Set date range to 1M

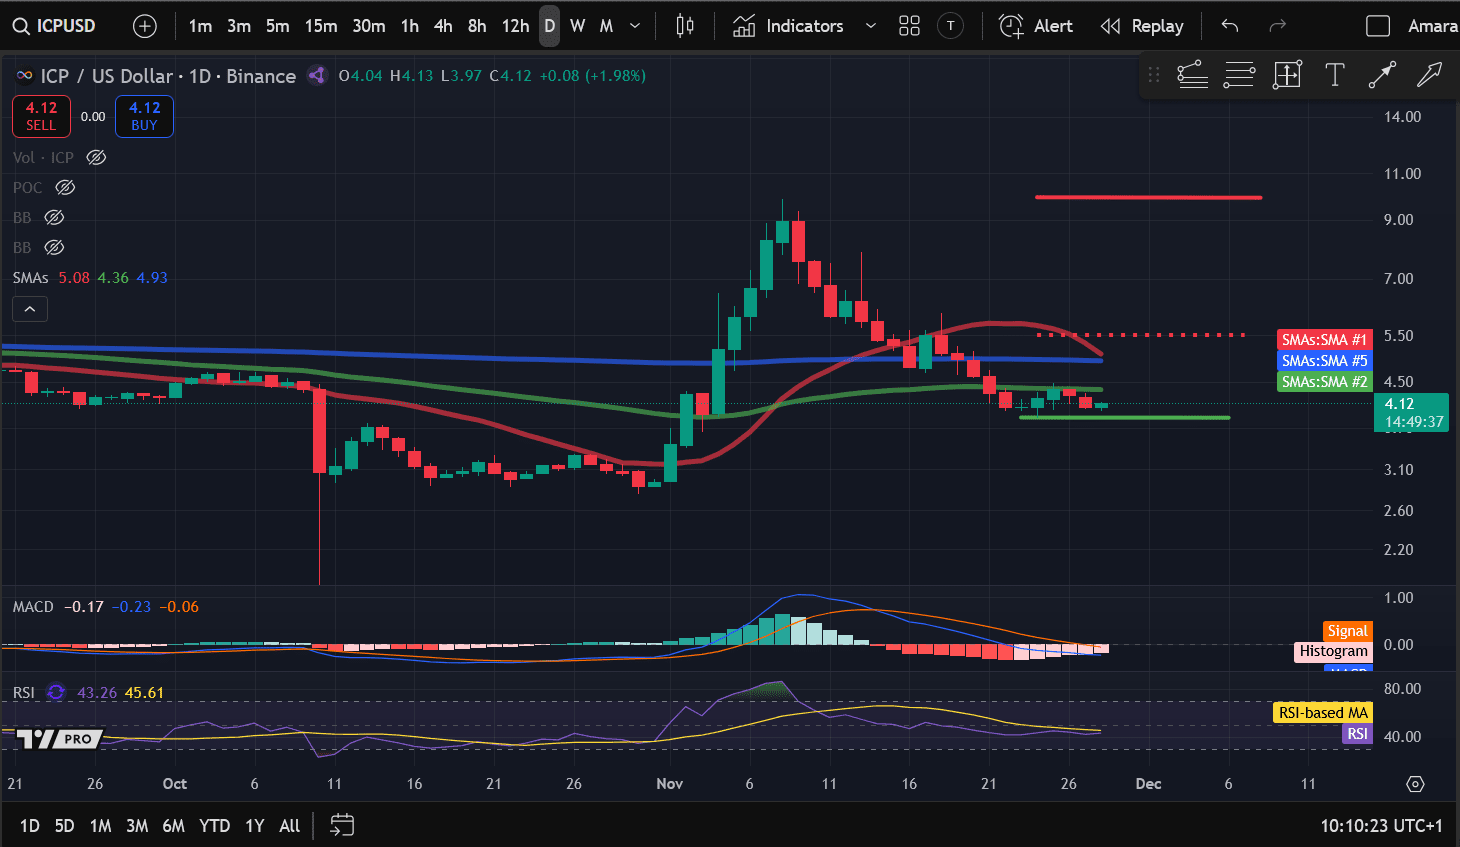coord(100,826)
